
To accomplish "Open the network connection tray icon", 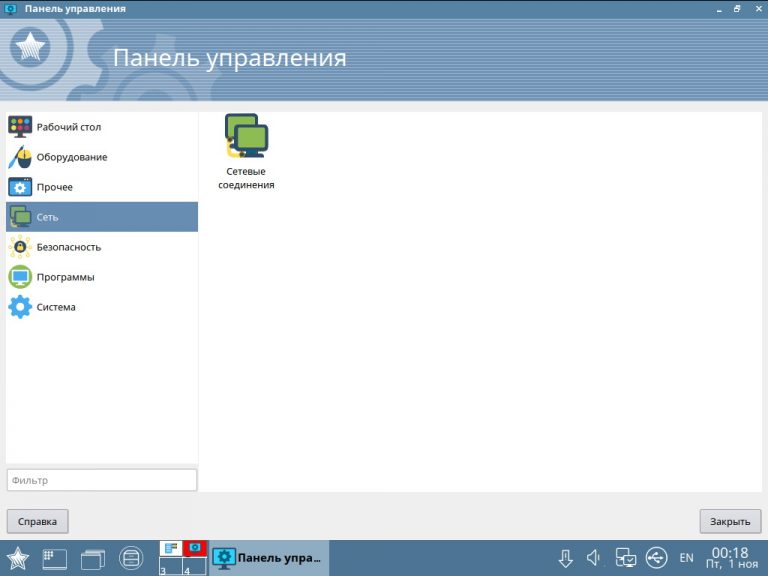I will click(x=625, y=557).
